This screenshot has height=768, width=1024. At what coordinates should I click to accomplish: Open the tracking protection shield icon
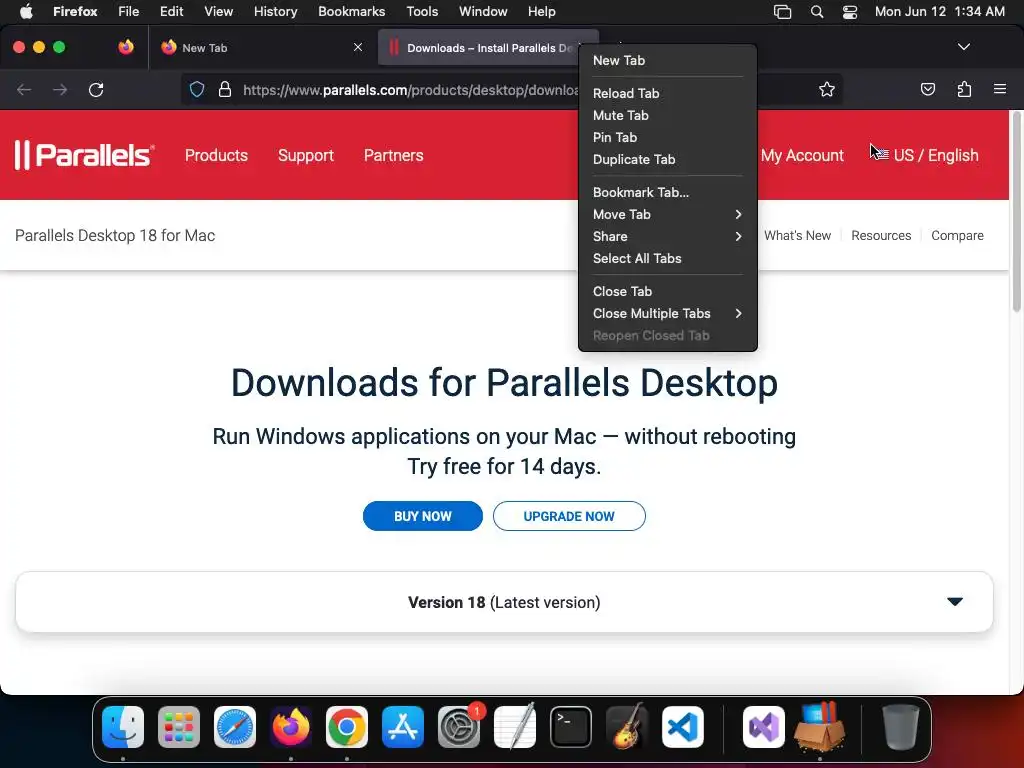point(197,89)
